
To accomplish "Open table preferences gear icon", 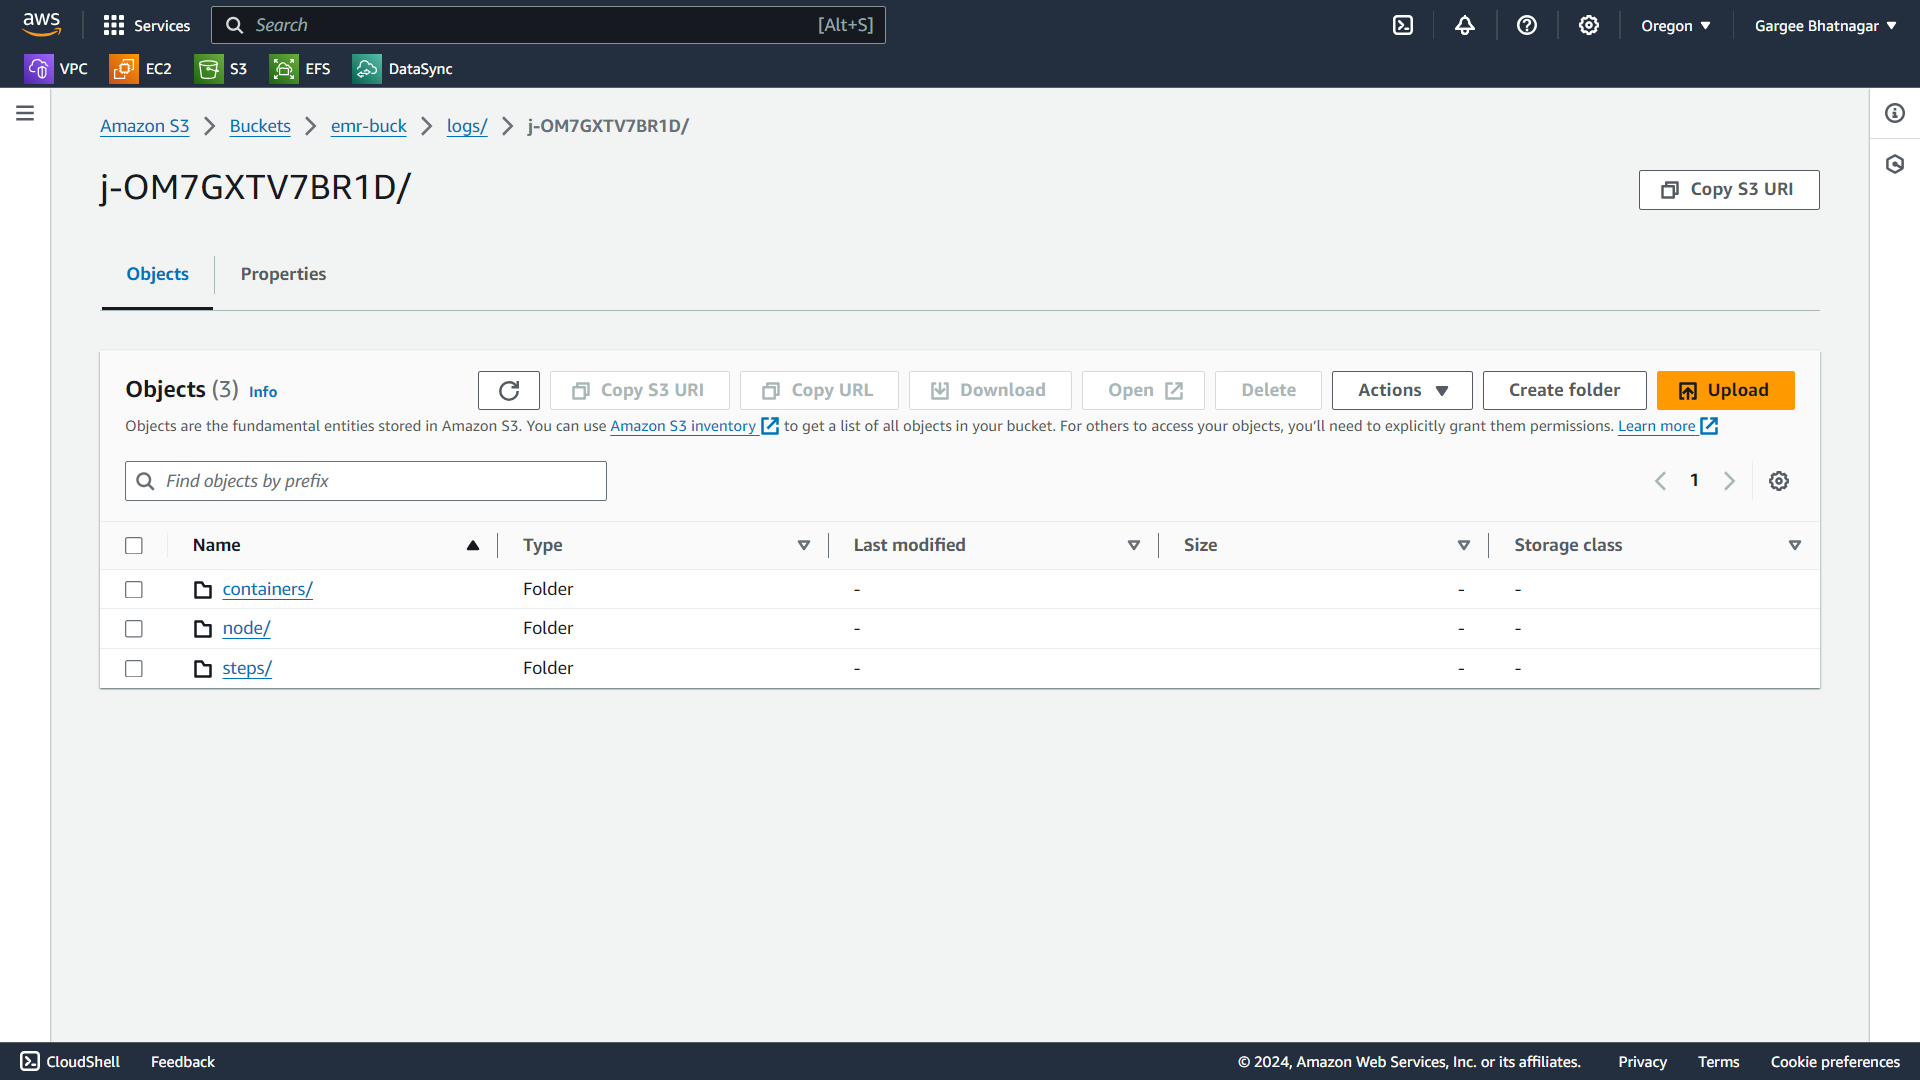I will pos(1778,481).
